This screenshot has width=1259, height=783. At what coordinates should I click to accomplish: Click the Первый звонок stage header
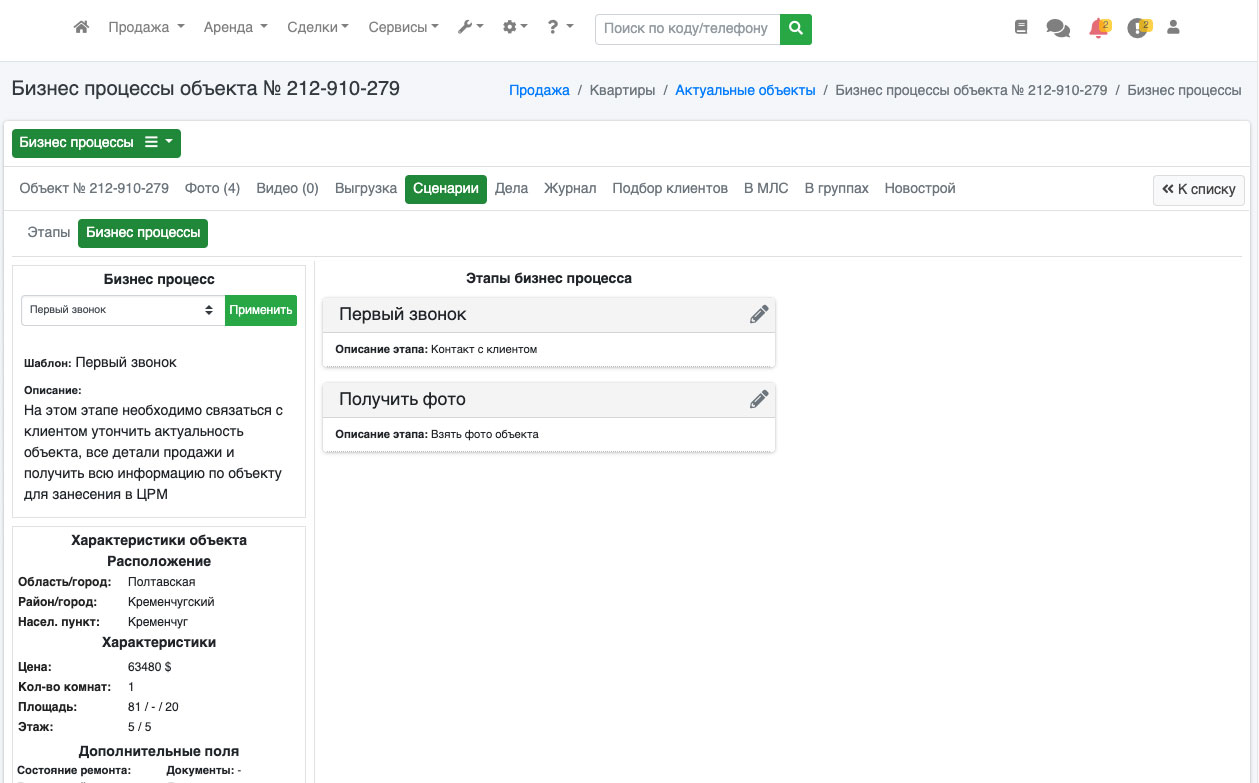coord(549,315)
